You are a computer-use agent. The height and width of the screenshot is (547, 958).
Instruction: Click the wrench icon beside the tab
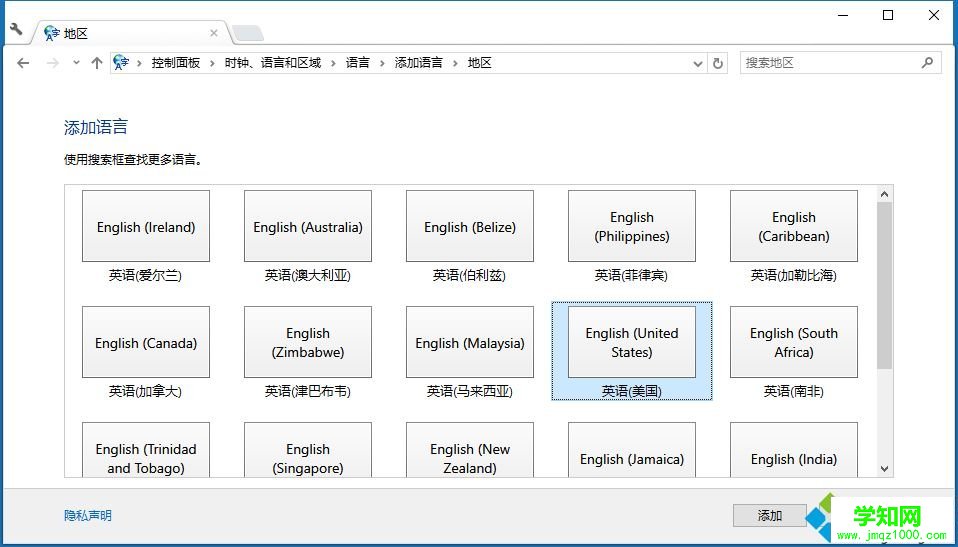(16, 29)
